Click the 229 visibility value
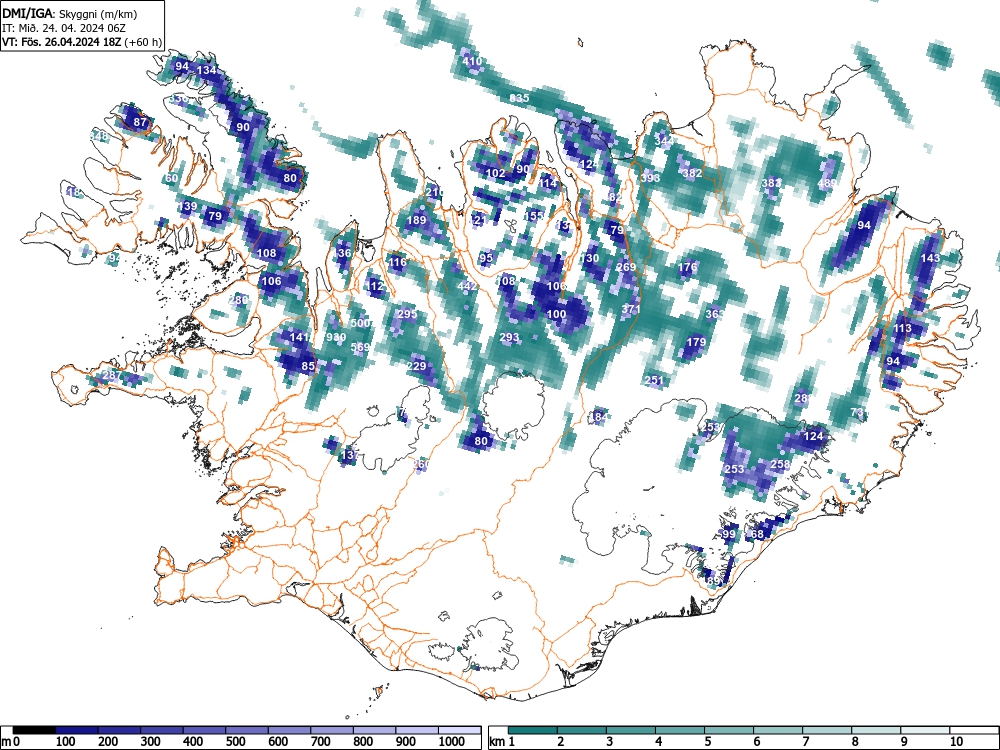 [416, 366]
